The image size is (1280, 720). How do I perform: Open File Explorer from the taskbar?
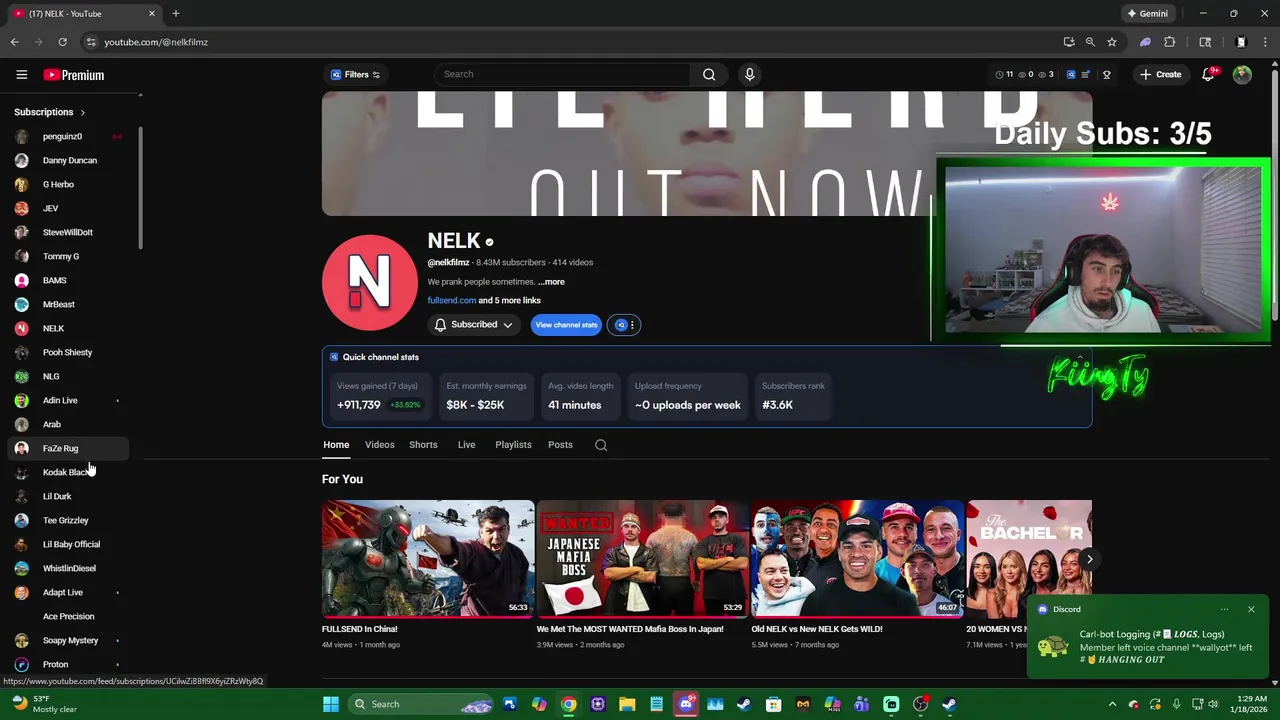pos(627,704)
